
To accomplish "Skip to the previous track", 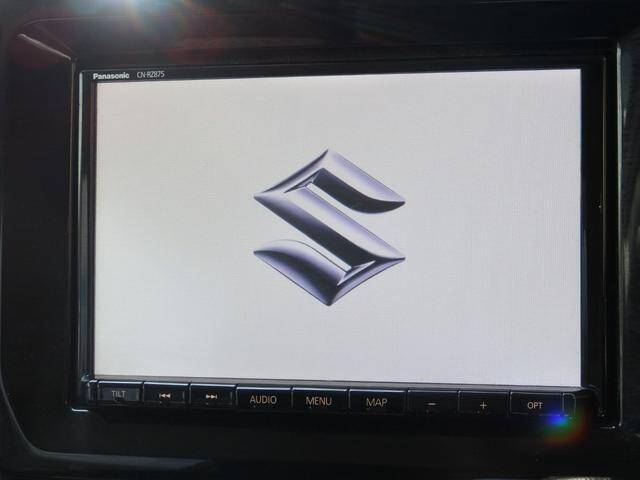I will click(165, 396).
